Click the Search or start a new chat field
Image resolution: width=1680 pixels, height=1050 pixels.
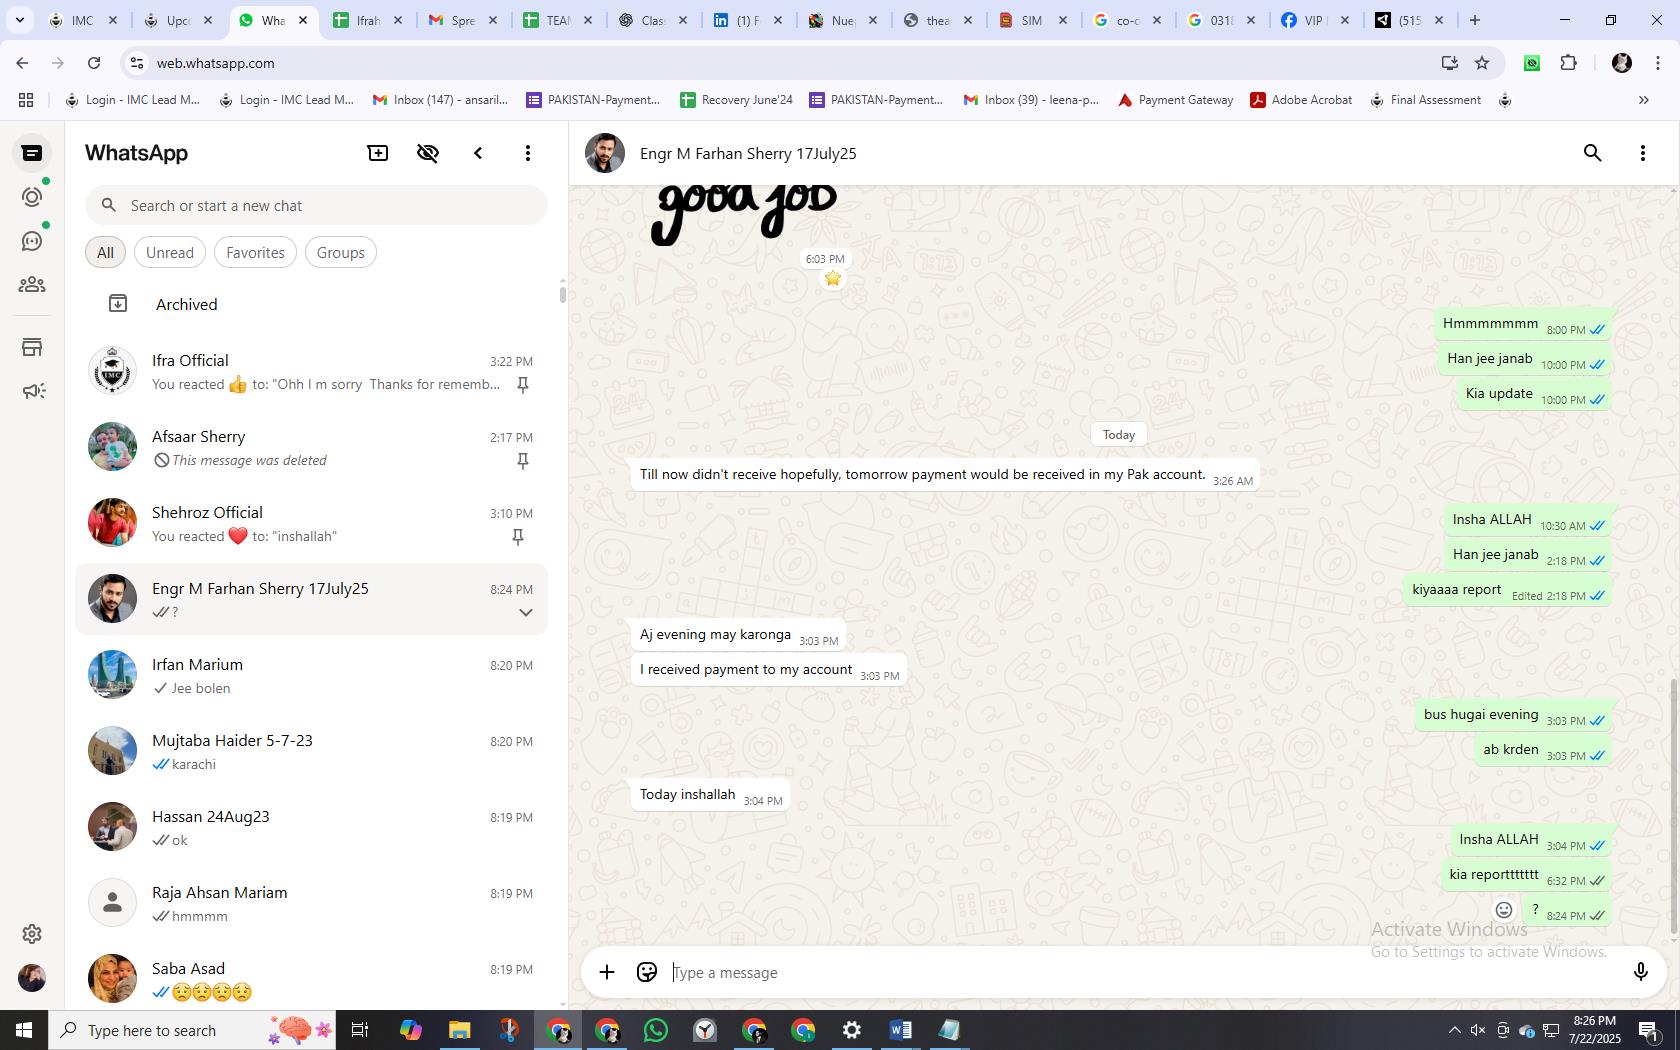316,206
